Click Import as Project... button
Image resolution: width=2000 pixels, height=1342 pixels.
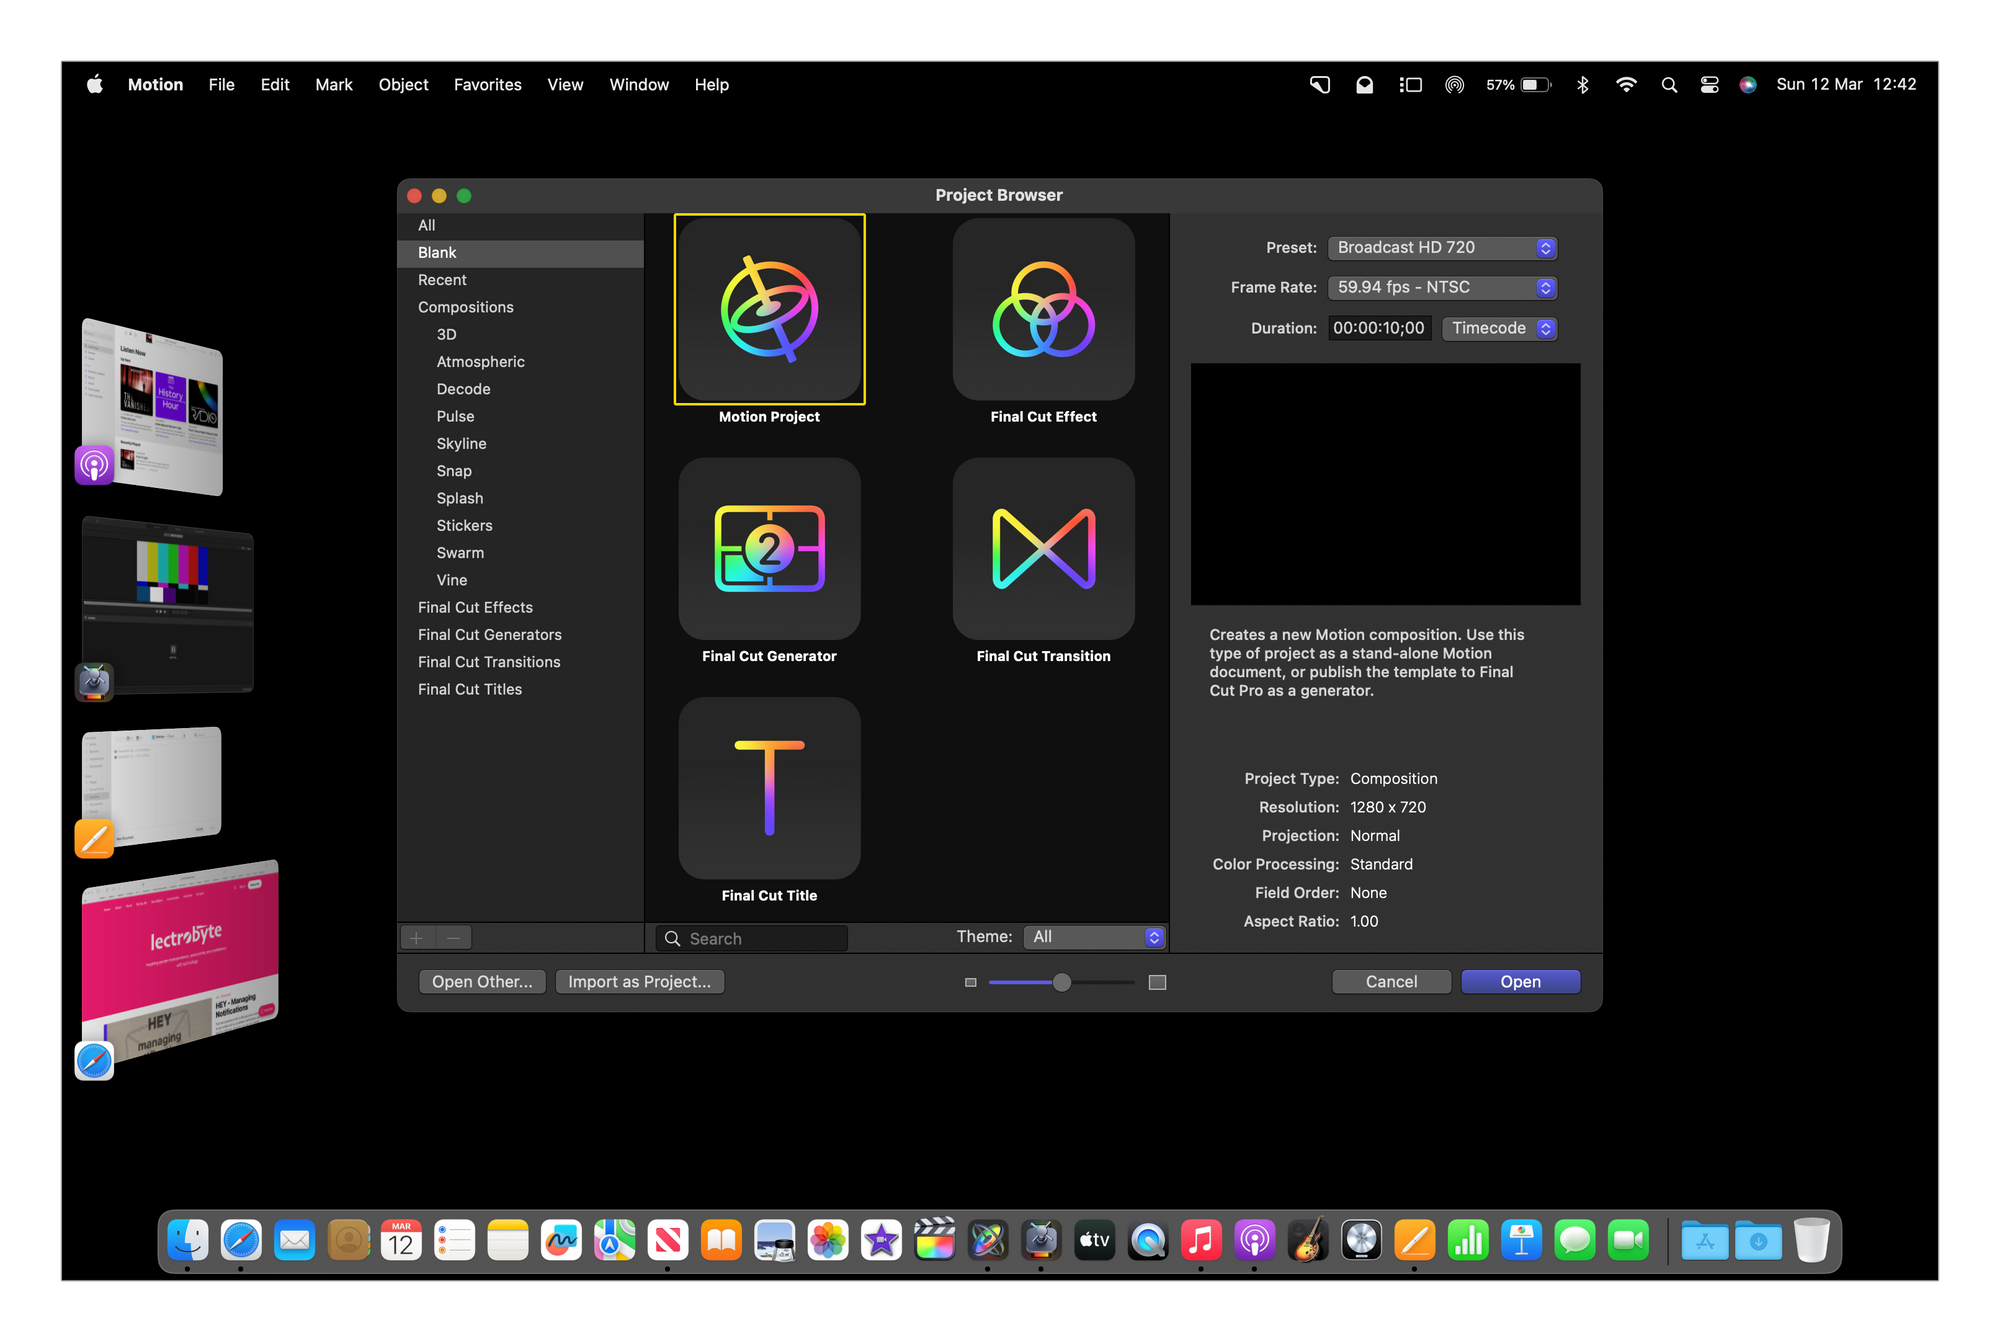639,982
